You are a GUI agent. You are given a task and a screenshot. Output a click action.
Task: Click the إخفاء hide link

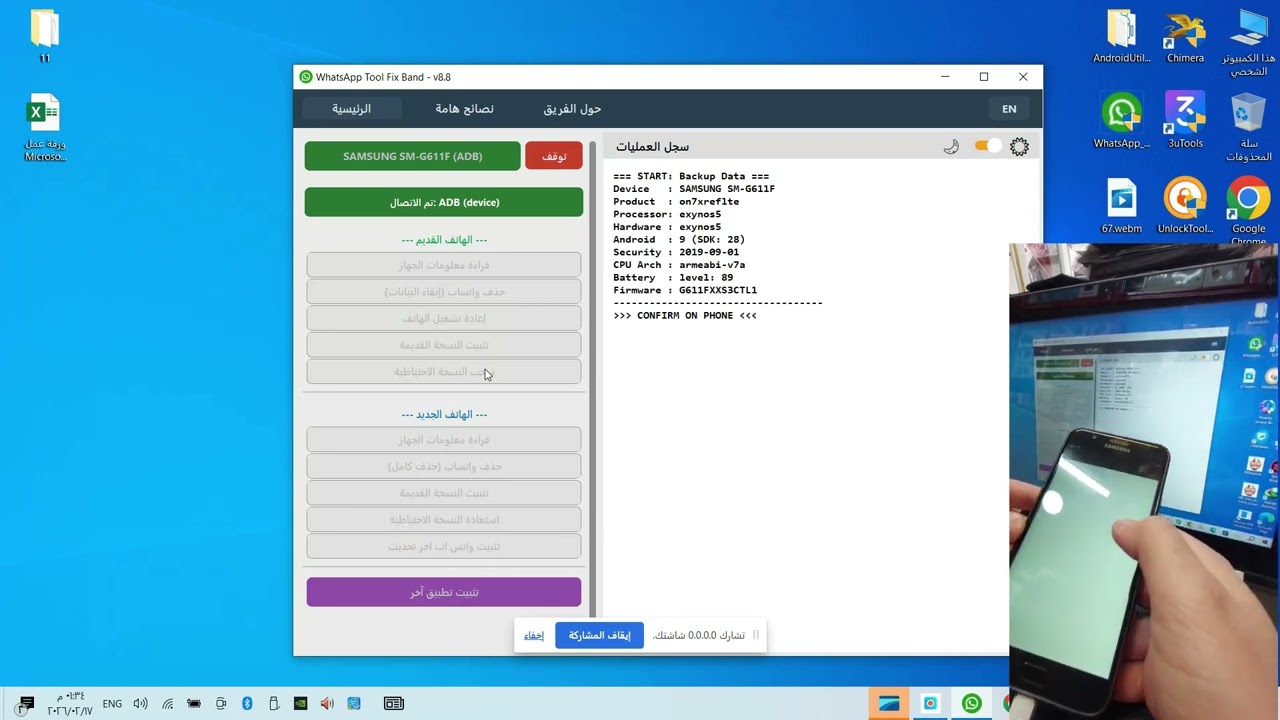point(534,635)
